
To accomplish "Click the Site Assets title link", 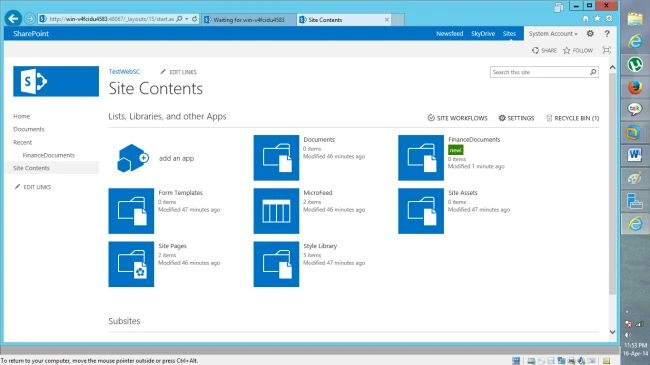I will click(x=463, y=192).
